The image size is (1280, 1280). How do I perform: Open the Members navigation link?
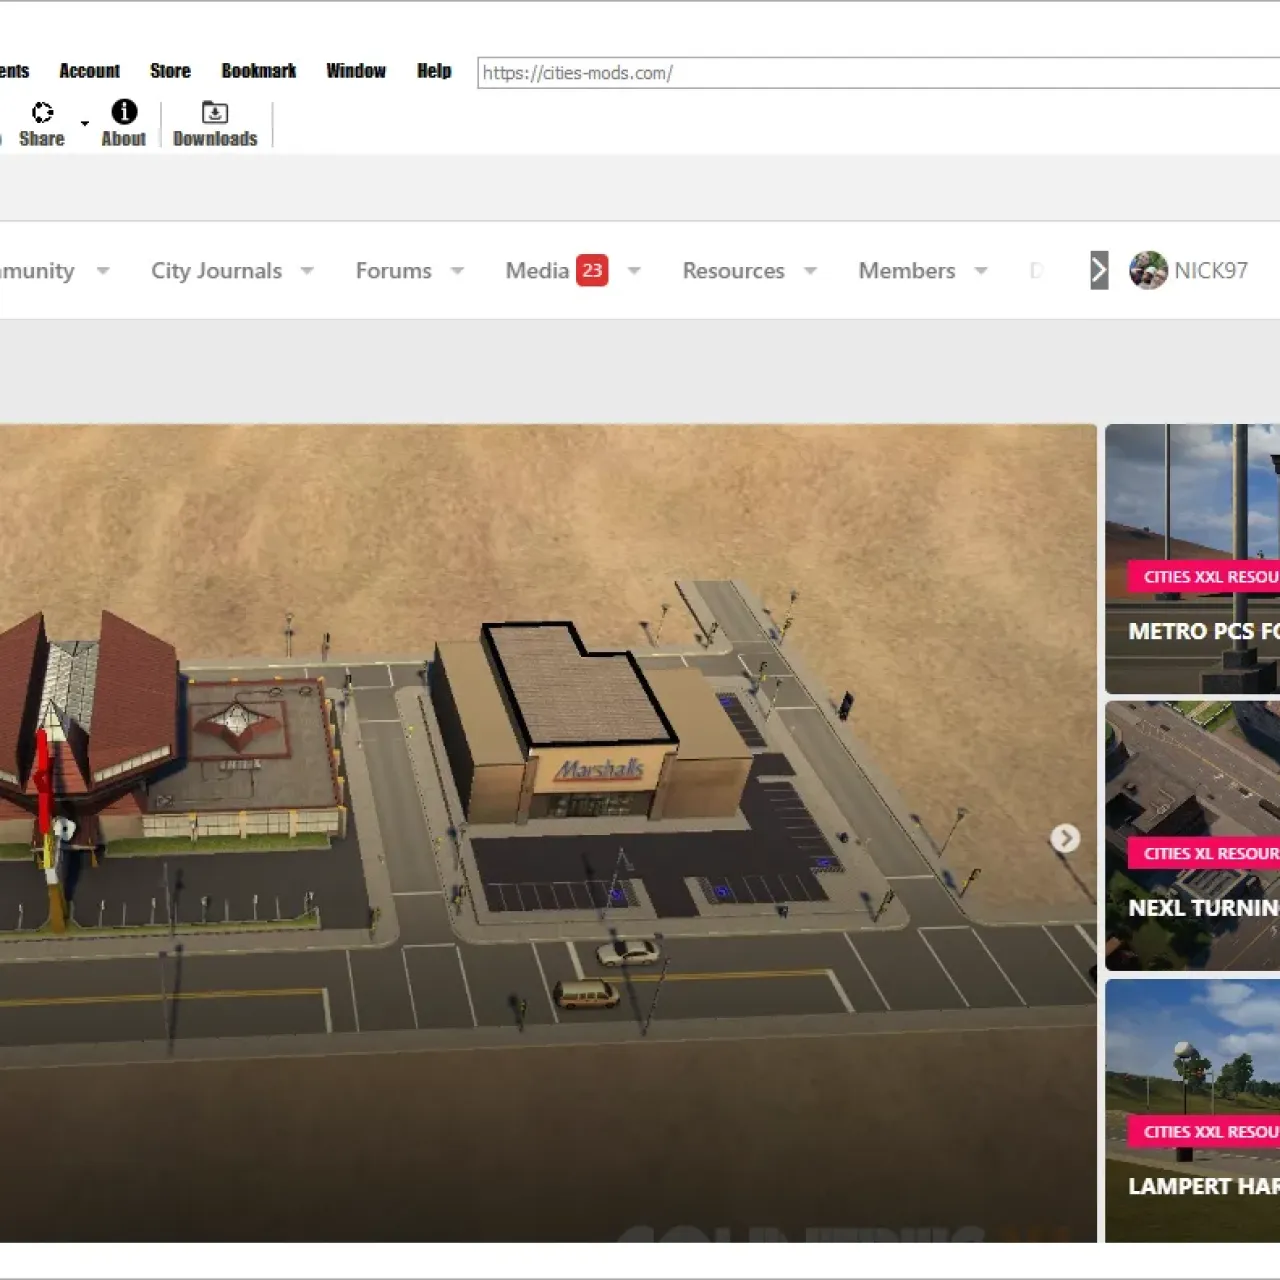click(906, 271)
